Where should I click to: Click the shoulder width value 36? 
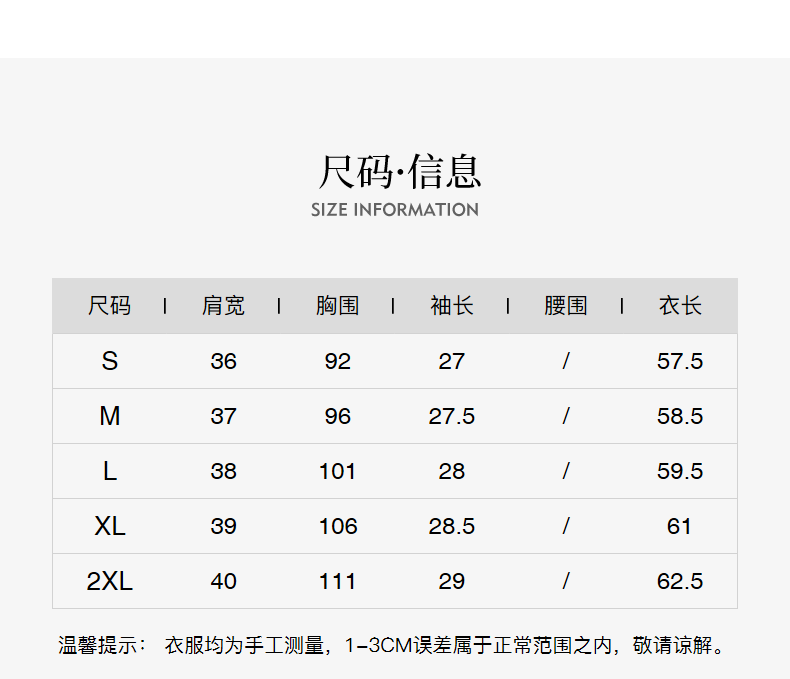coord(223,361)
